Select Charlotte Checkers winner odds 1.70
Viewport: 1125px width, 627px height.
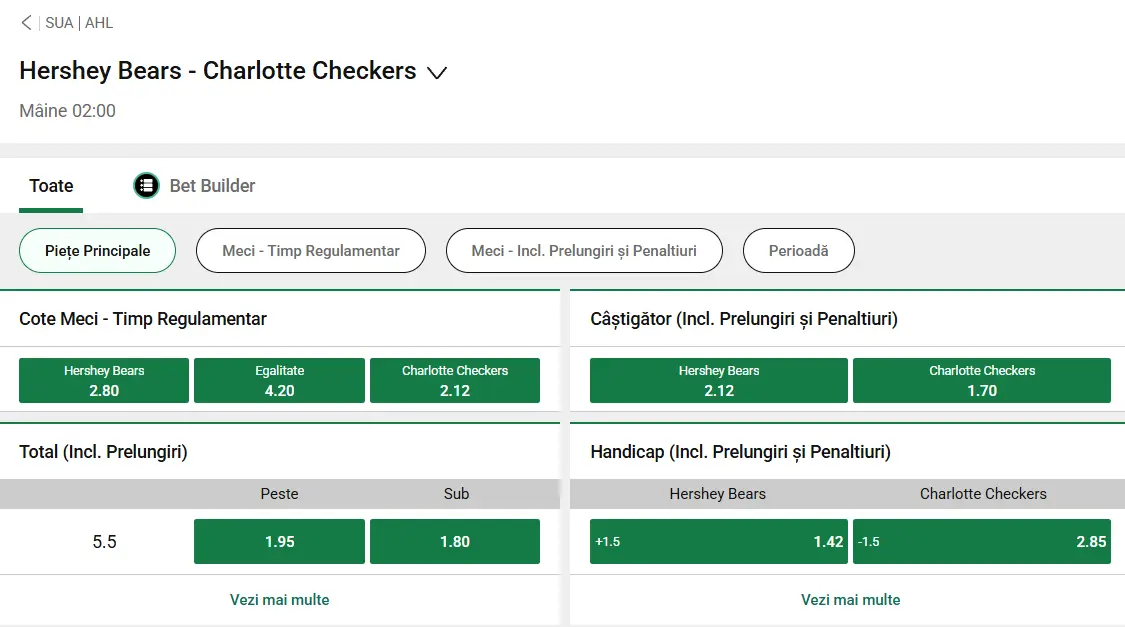(981, 380)
